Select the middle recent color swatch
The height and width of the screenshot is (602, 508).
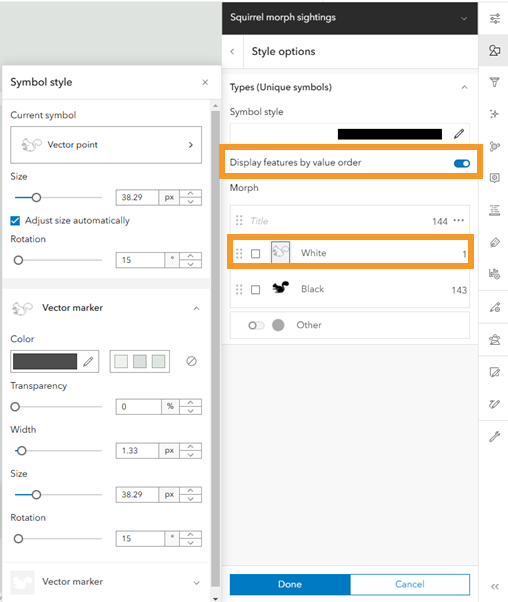pos(140,361)
